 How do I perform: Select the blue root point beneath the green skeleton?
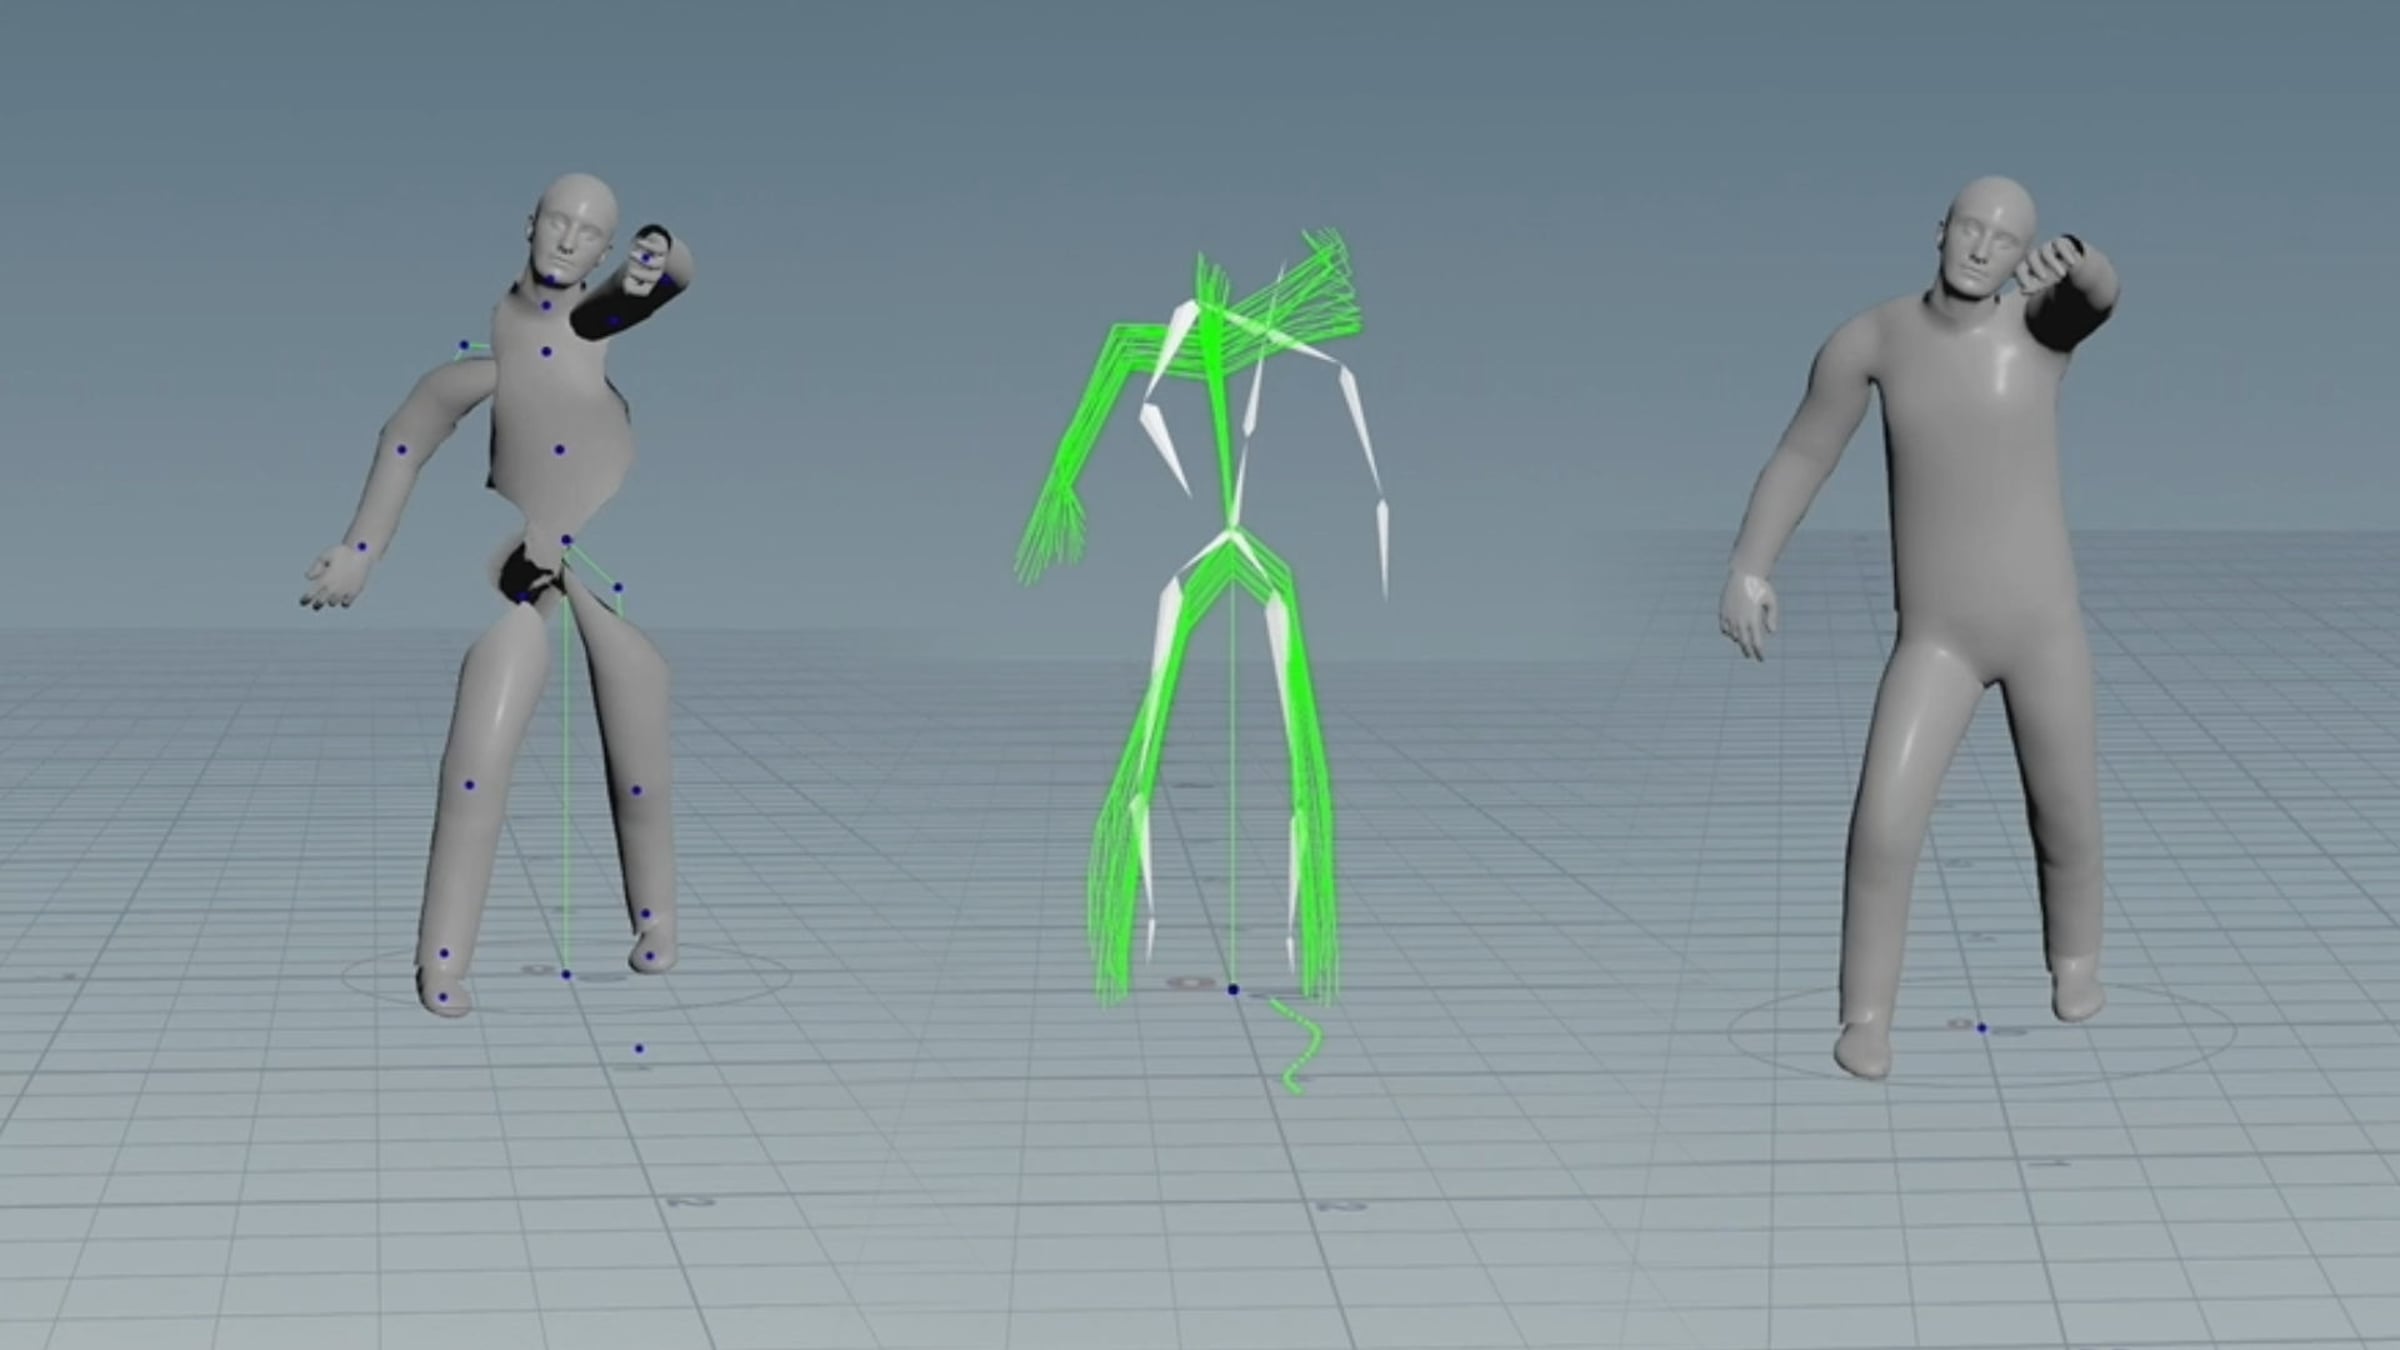tap(1233, 989)
